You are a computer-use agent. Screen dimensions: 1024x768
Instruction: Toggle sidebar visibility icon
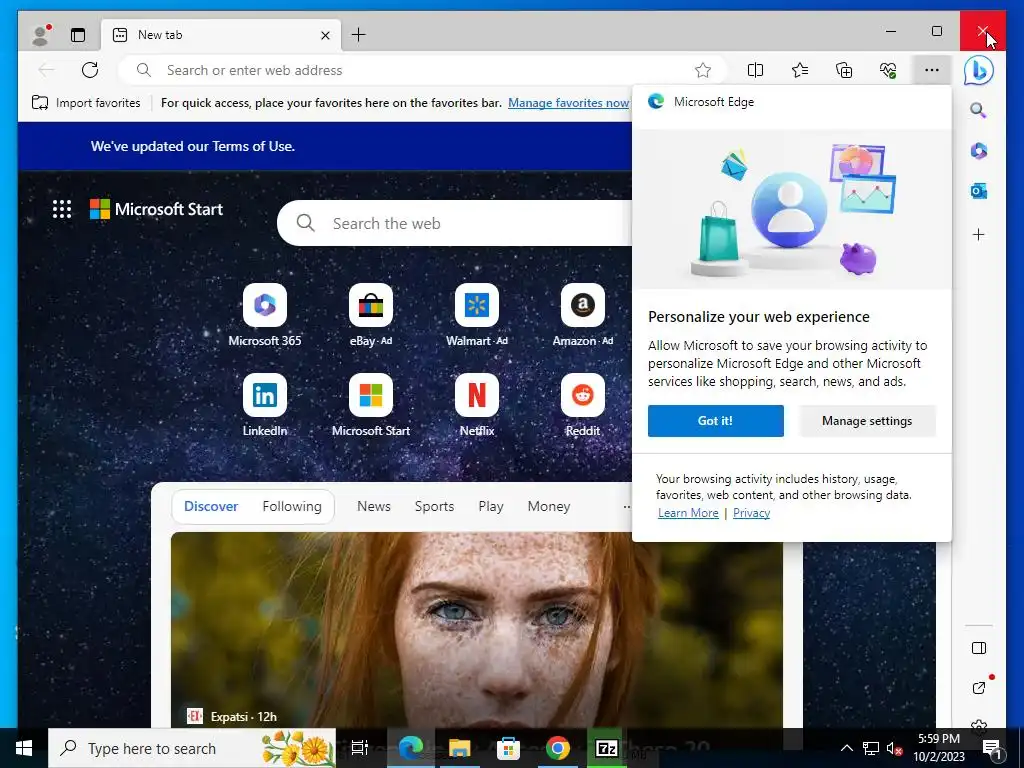[978, 648]
